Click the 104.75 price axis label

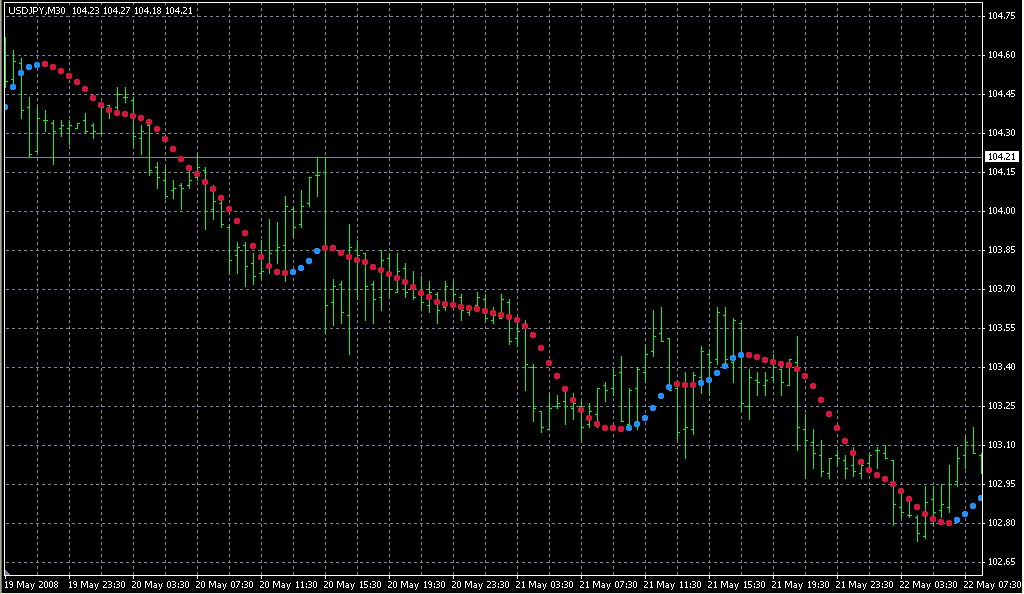point(1001,16)
